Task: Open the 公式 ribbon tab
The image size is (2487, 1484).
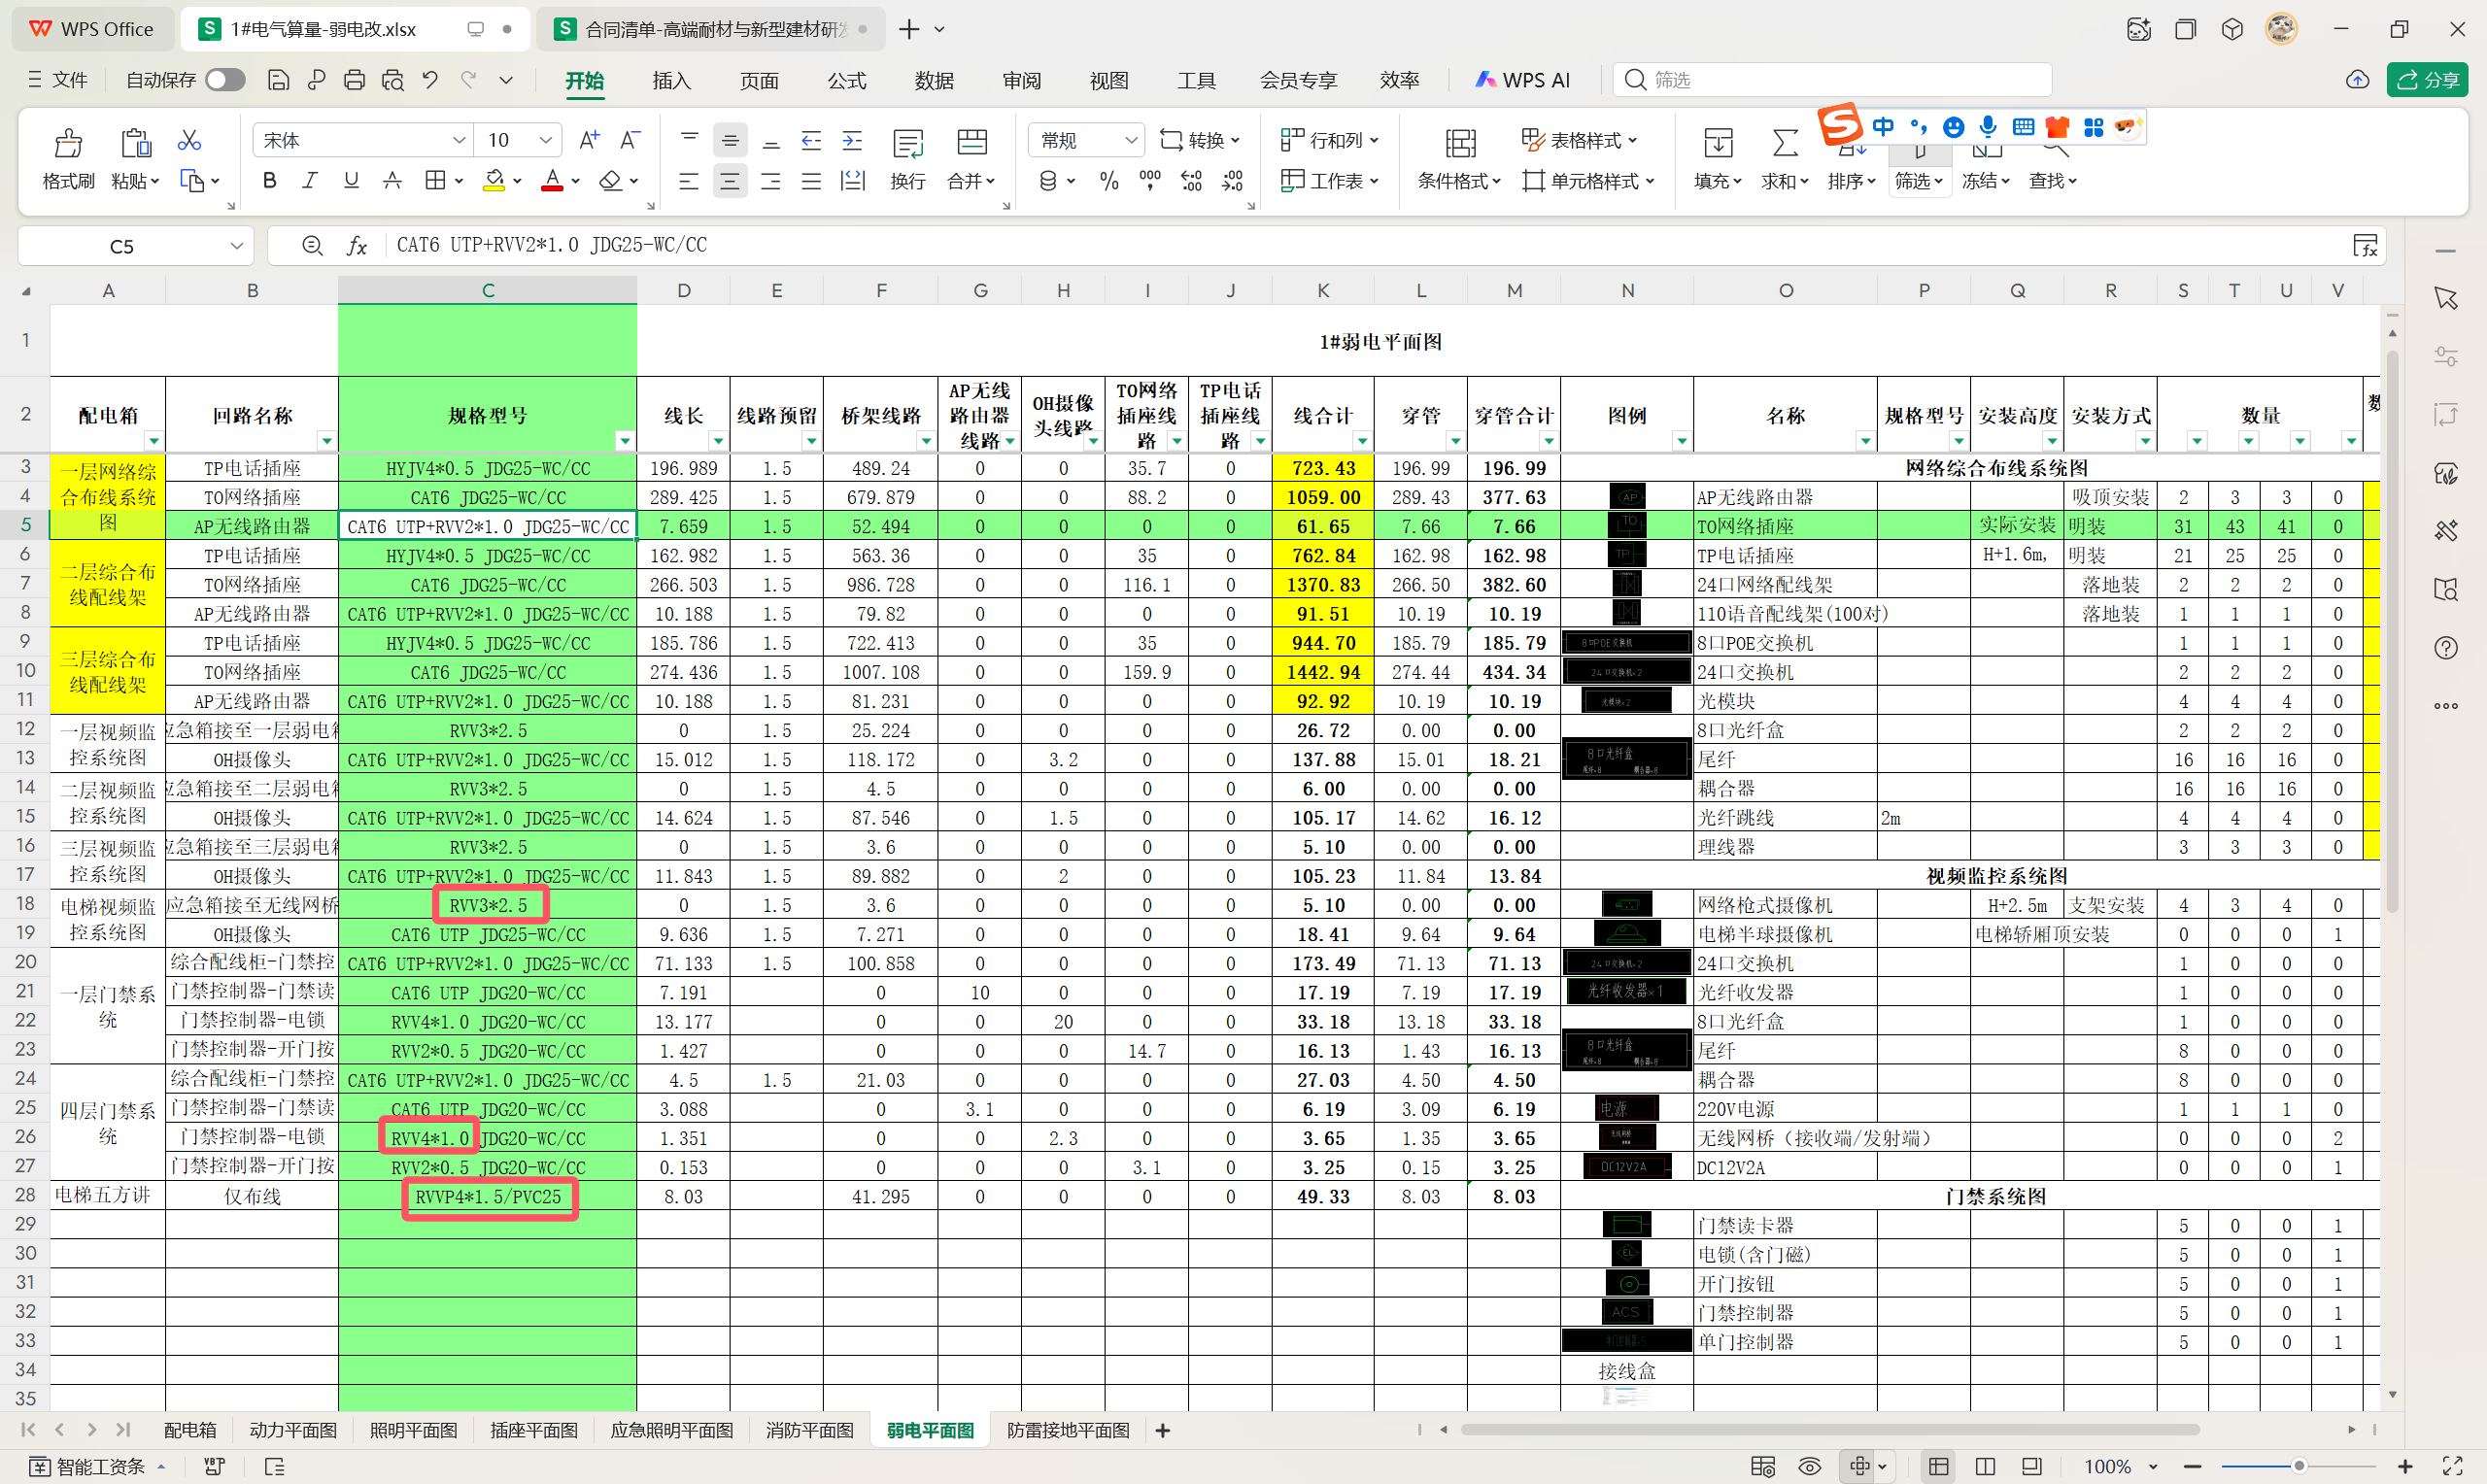Action: pos(846,80)
